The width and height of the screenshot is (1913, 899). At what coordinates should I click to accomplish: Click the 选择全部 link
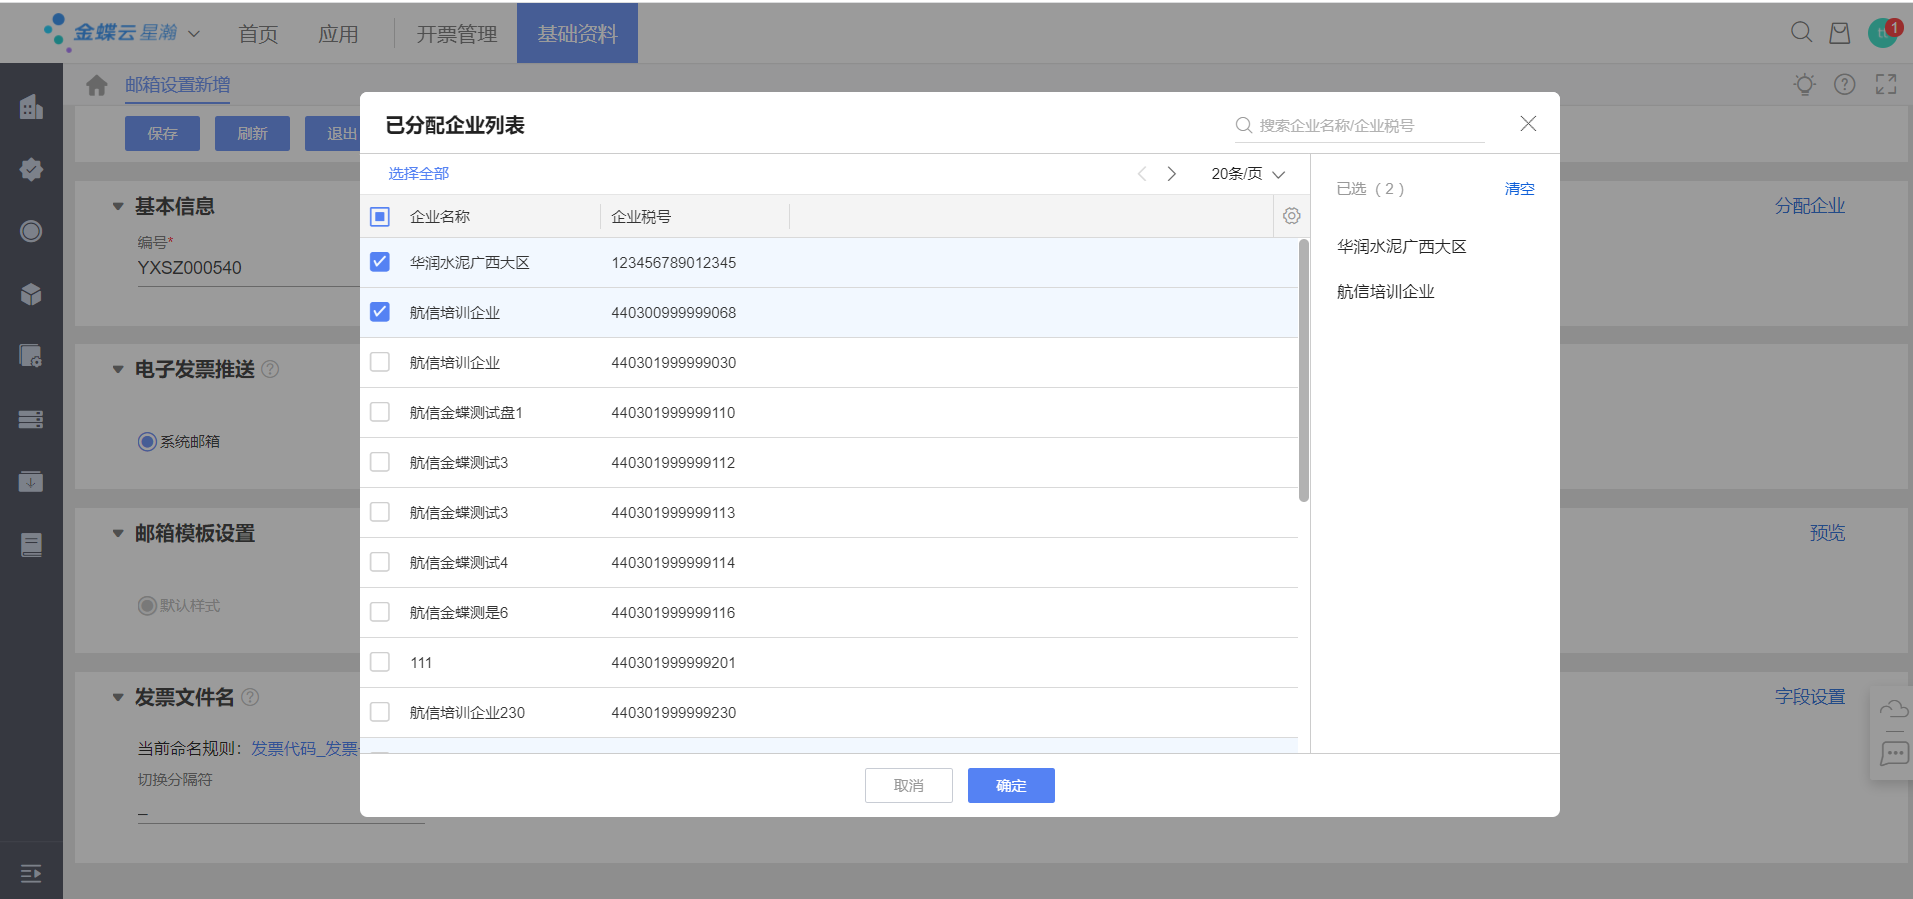coord(419,174)
